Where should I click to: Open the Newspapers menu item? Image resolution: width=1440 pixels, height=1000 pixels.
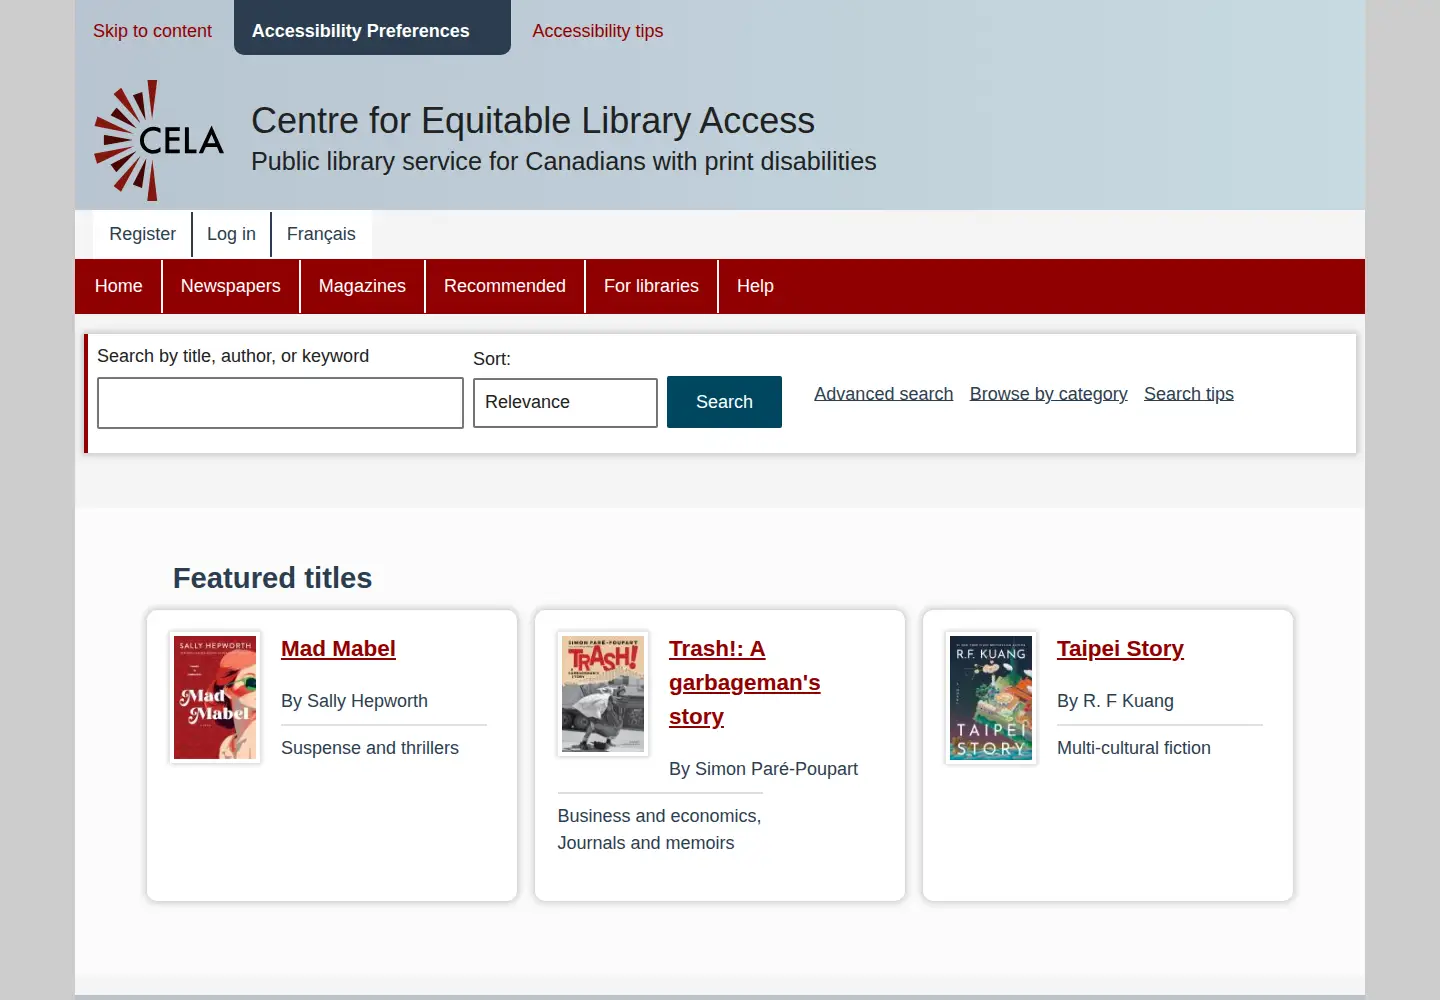(x=231, y=286)
